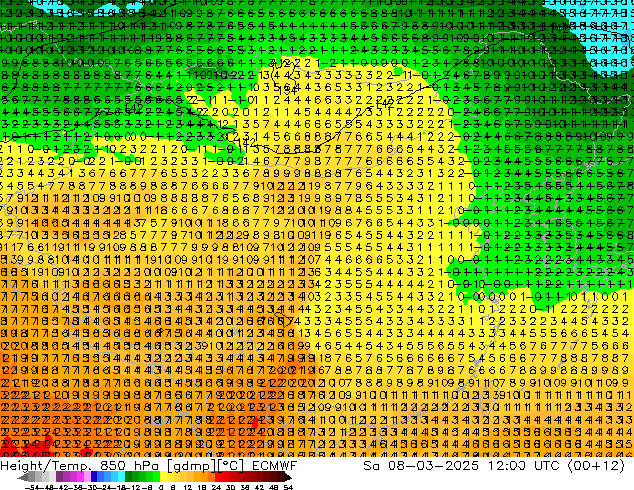The image size is (634, 490).
Task: Click the date "08-03-2025"
Action: tap(433, 466)
